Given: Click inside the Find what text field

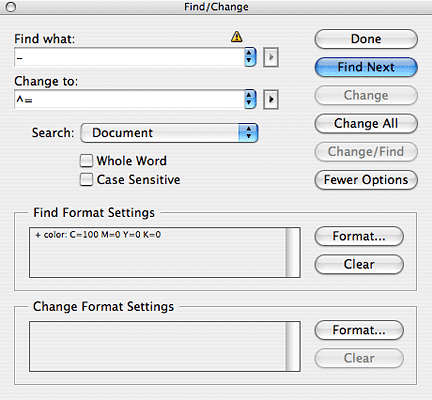Looking at the screenshot, I should pyautogui.click(x=129, y=57).
